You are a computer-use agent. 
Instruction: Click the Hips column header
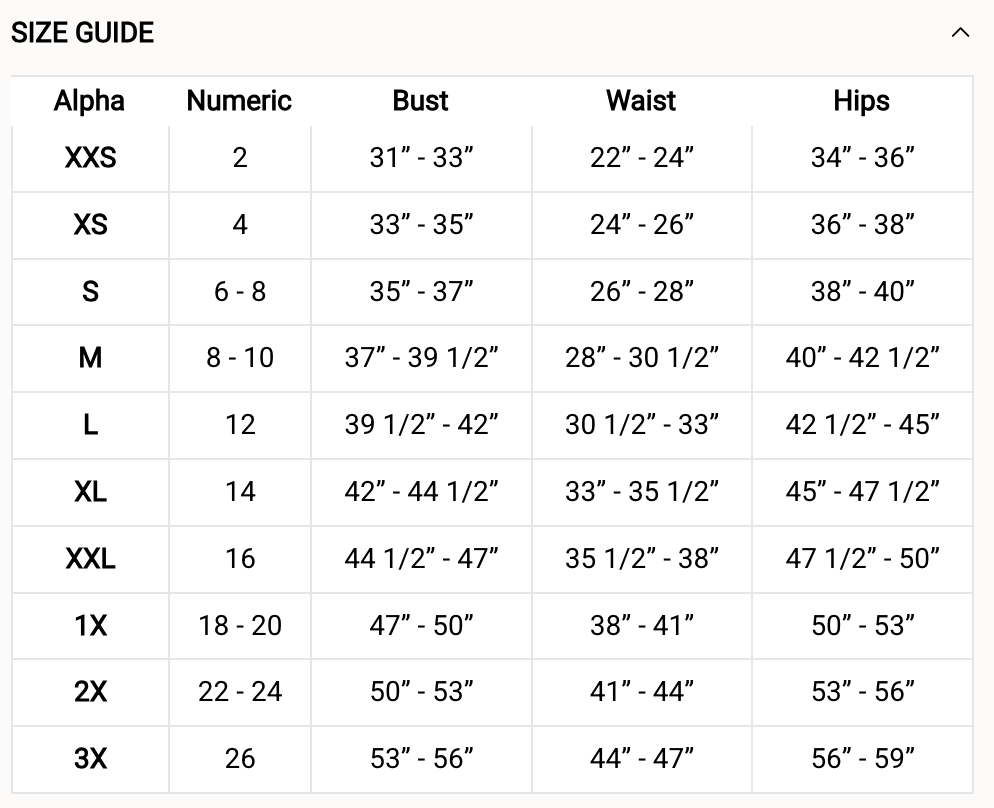pyautogui.click(x=861, y=101)
